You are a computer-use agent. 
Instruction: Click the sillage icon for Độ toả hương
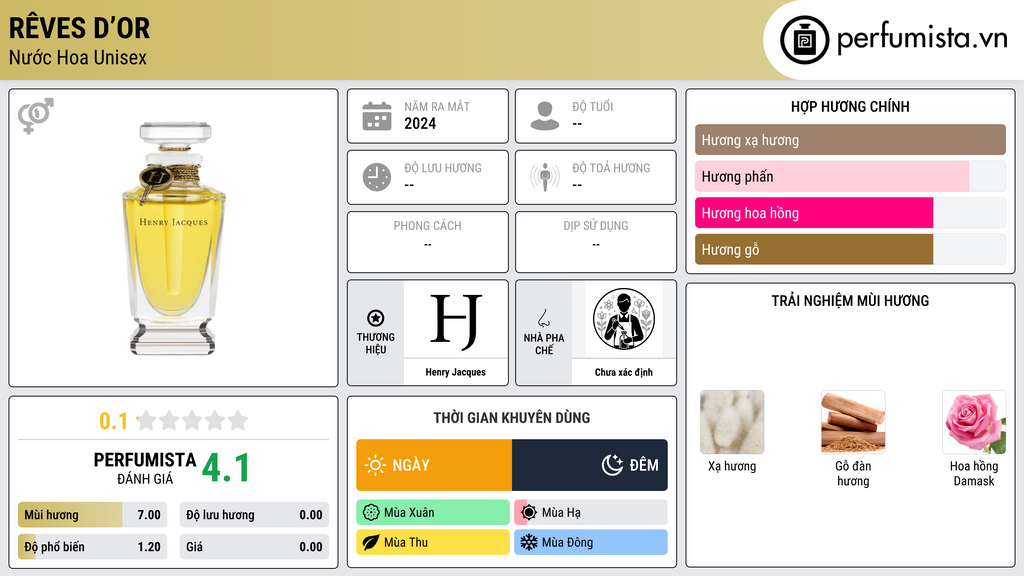[545, 177]
